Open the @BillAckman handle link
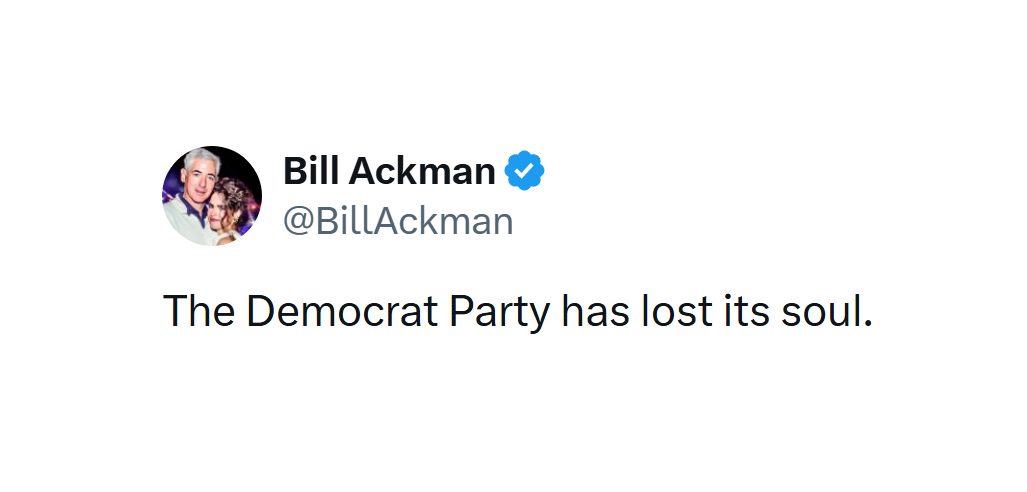This screenshot has width=1027, height=492. 398,220
